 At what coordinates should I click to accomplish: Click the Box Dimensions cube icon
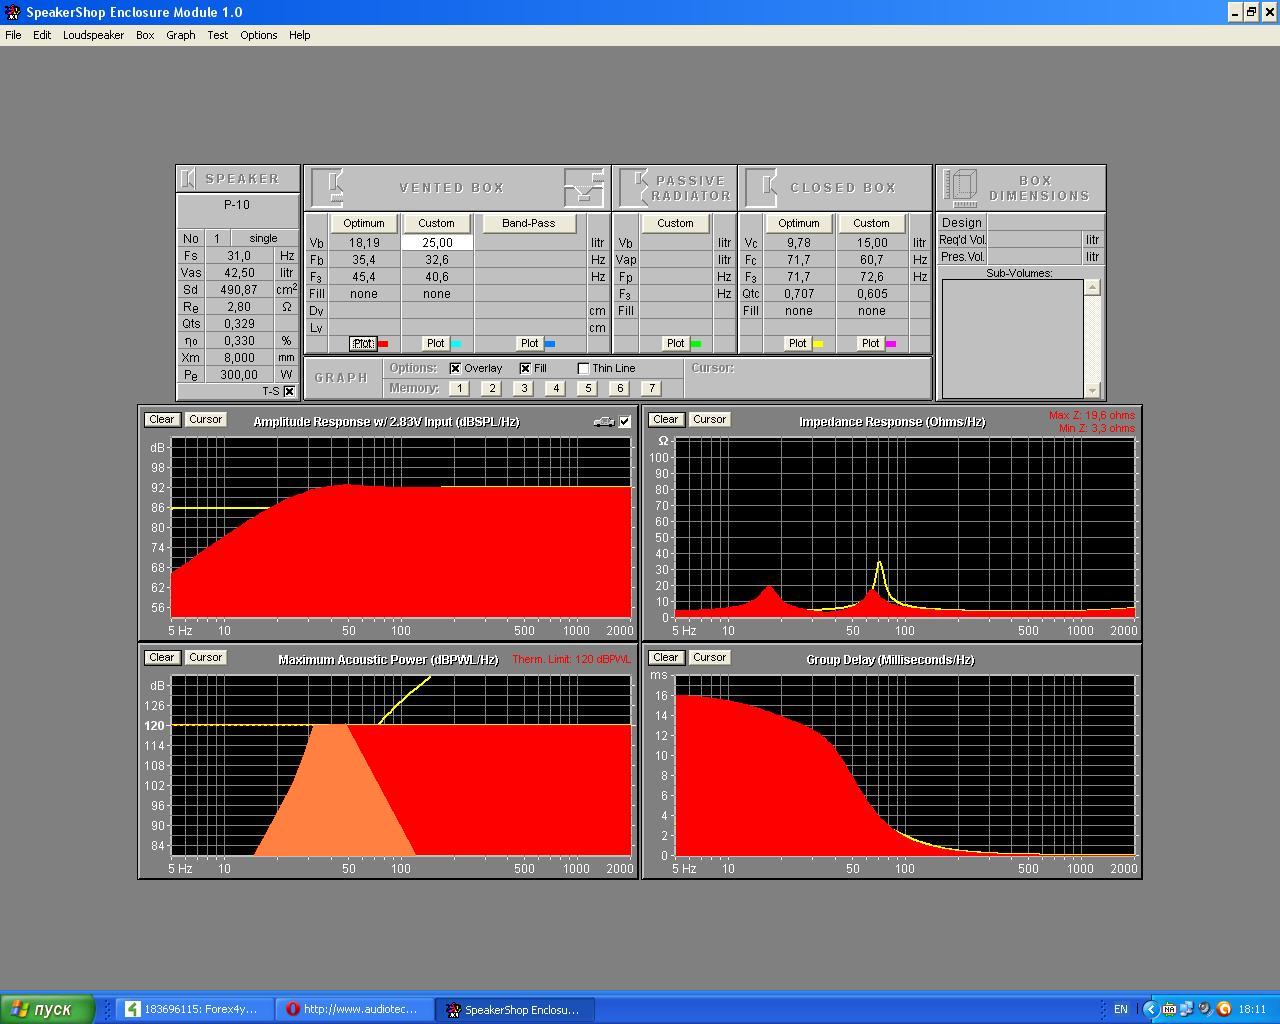tap(961, 187)
